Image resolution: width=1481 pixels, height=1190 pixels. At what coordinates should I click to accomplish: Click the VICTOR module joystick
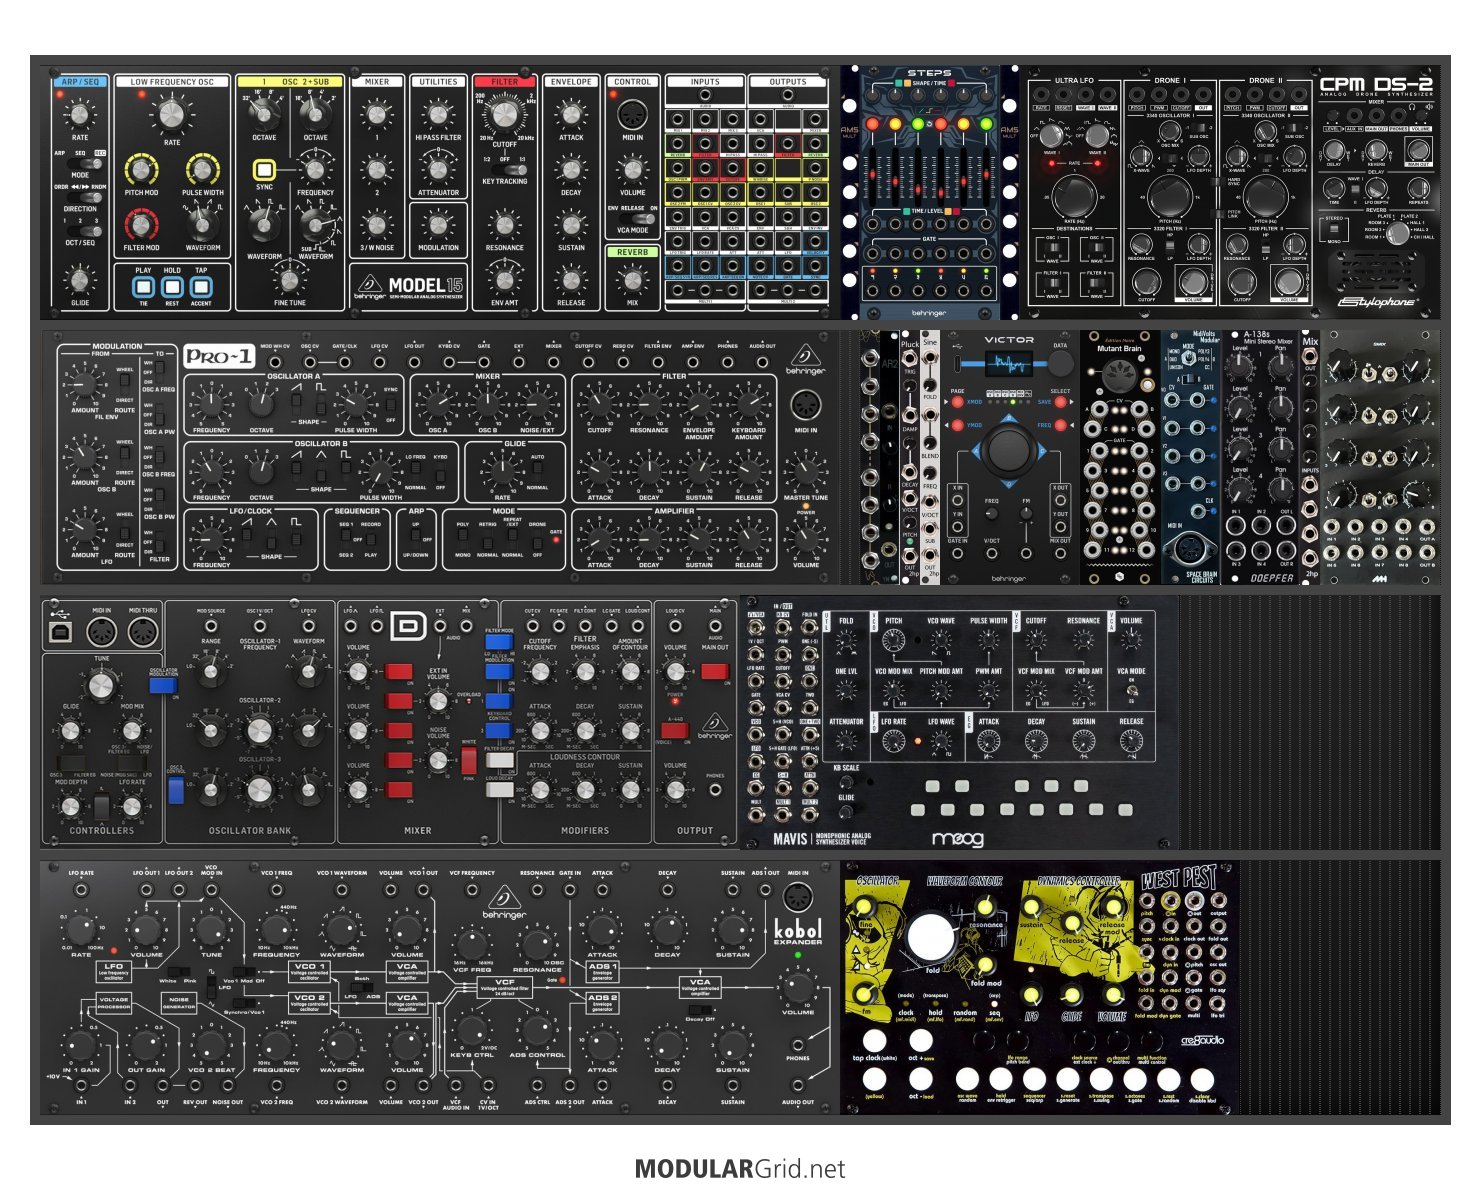pos(1008,451)
